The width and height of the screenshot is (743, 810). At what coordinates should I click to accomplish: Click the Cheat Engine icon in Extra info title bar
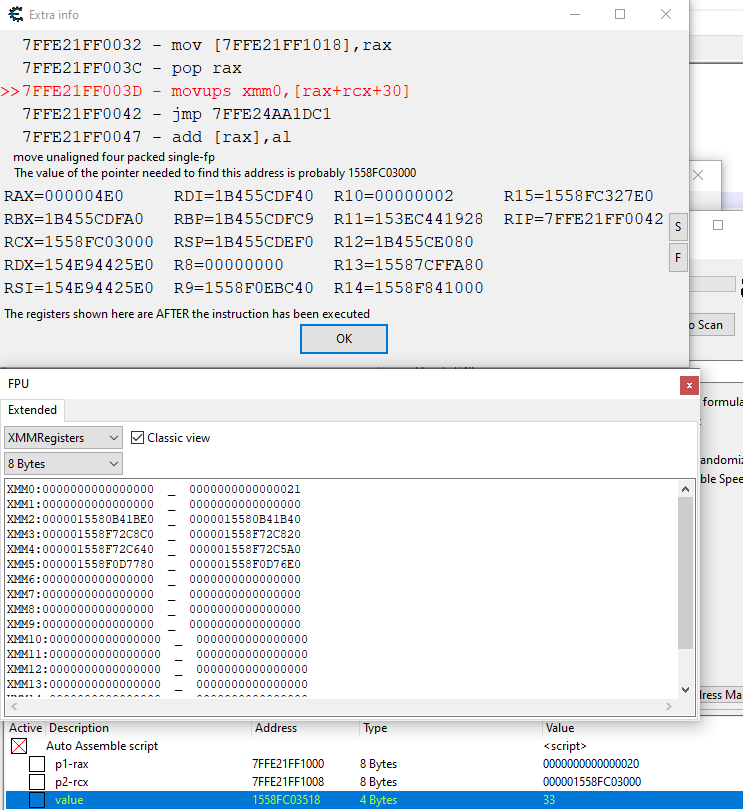tap(14, 15)
